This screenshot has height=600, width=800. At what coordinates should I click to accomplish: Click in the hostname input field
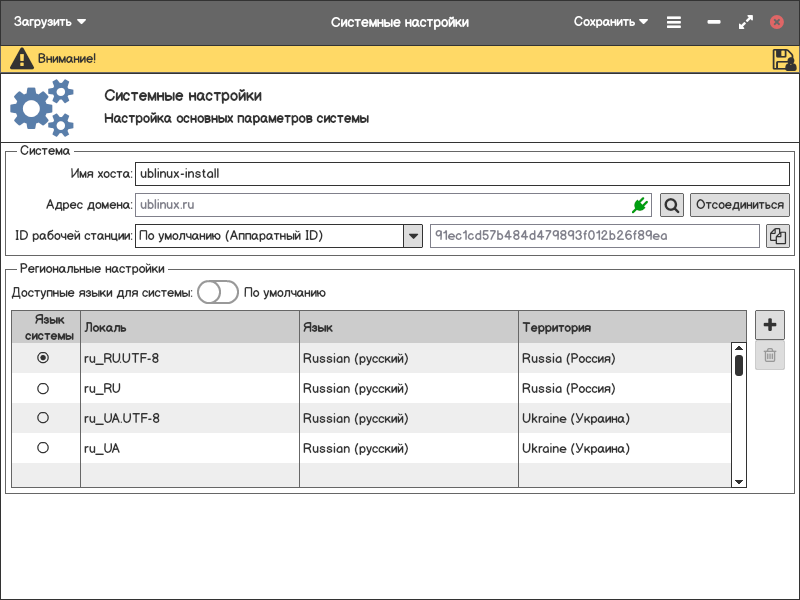pyautogui.click(x=460, y=173)
